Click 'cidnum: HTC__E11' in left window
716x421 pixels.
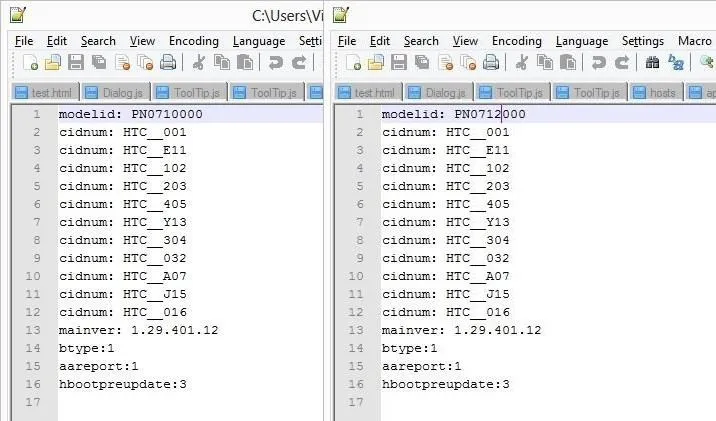122,150
